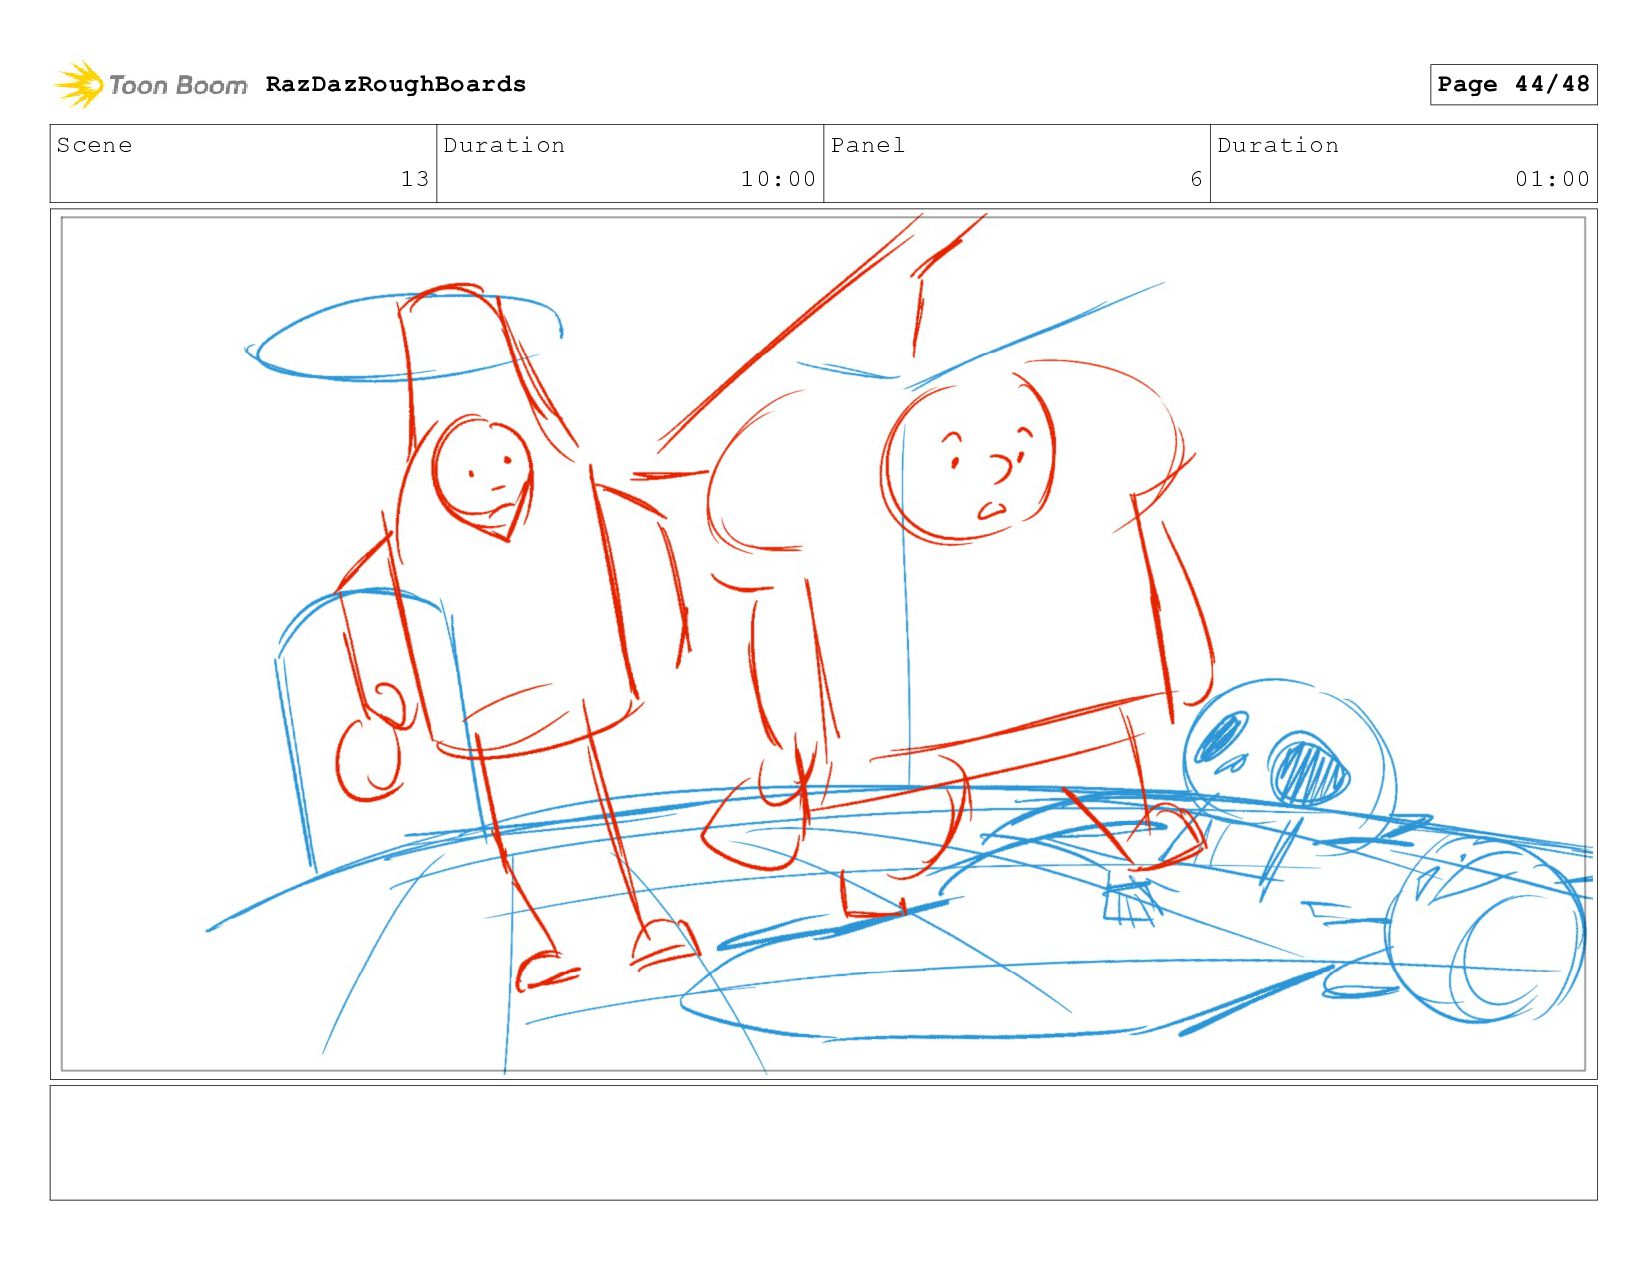The width and height of the screenshot is (1650, 1275).
Task: Click the Toon Boom logo
Action: [x=150, y=85]
